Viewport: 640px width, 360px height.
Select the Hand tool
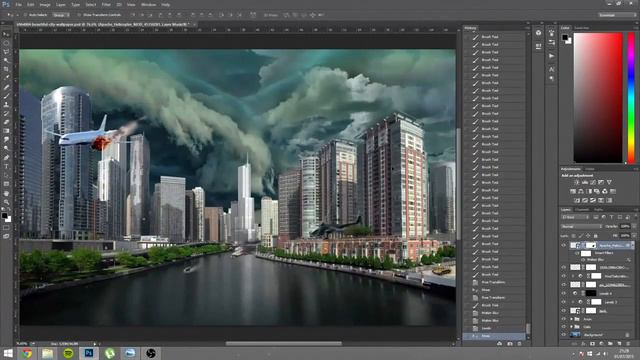(6, 193)
